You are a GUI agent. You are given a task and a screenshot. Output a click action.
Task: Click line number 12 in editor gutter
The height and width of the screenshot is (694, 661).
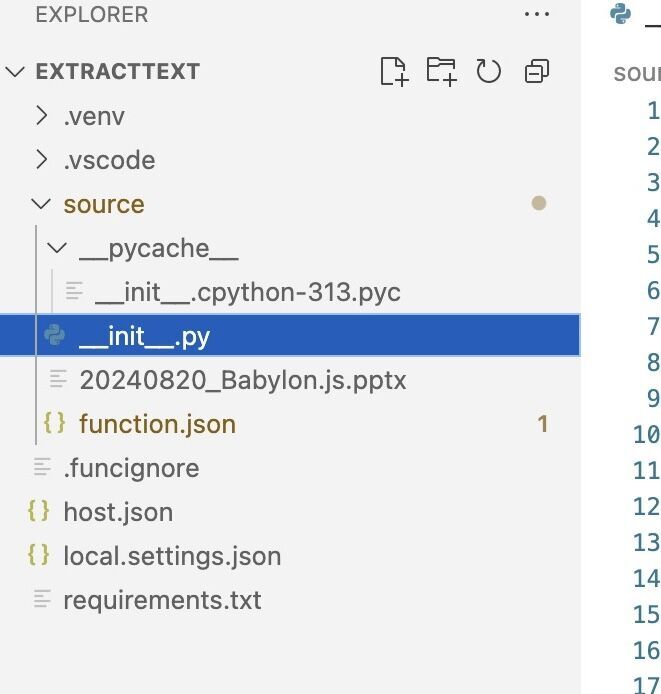pos(647,506)
